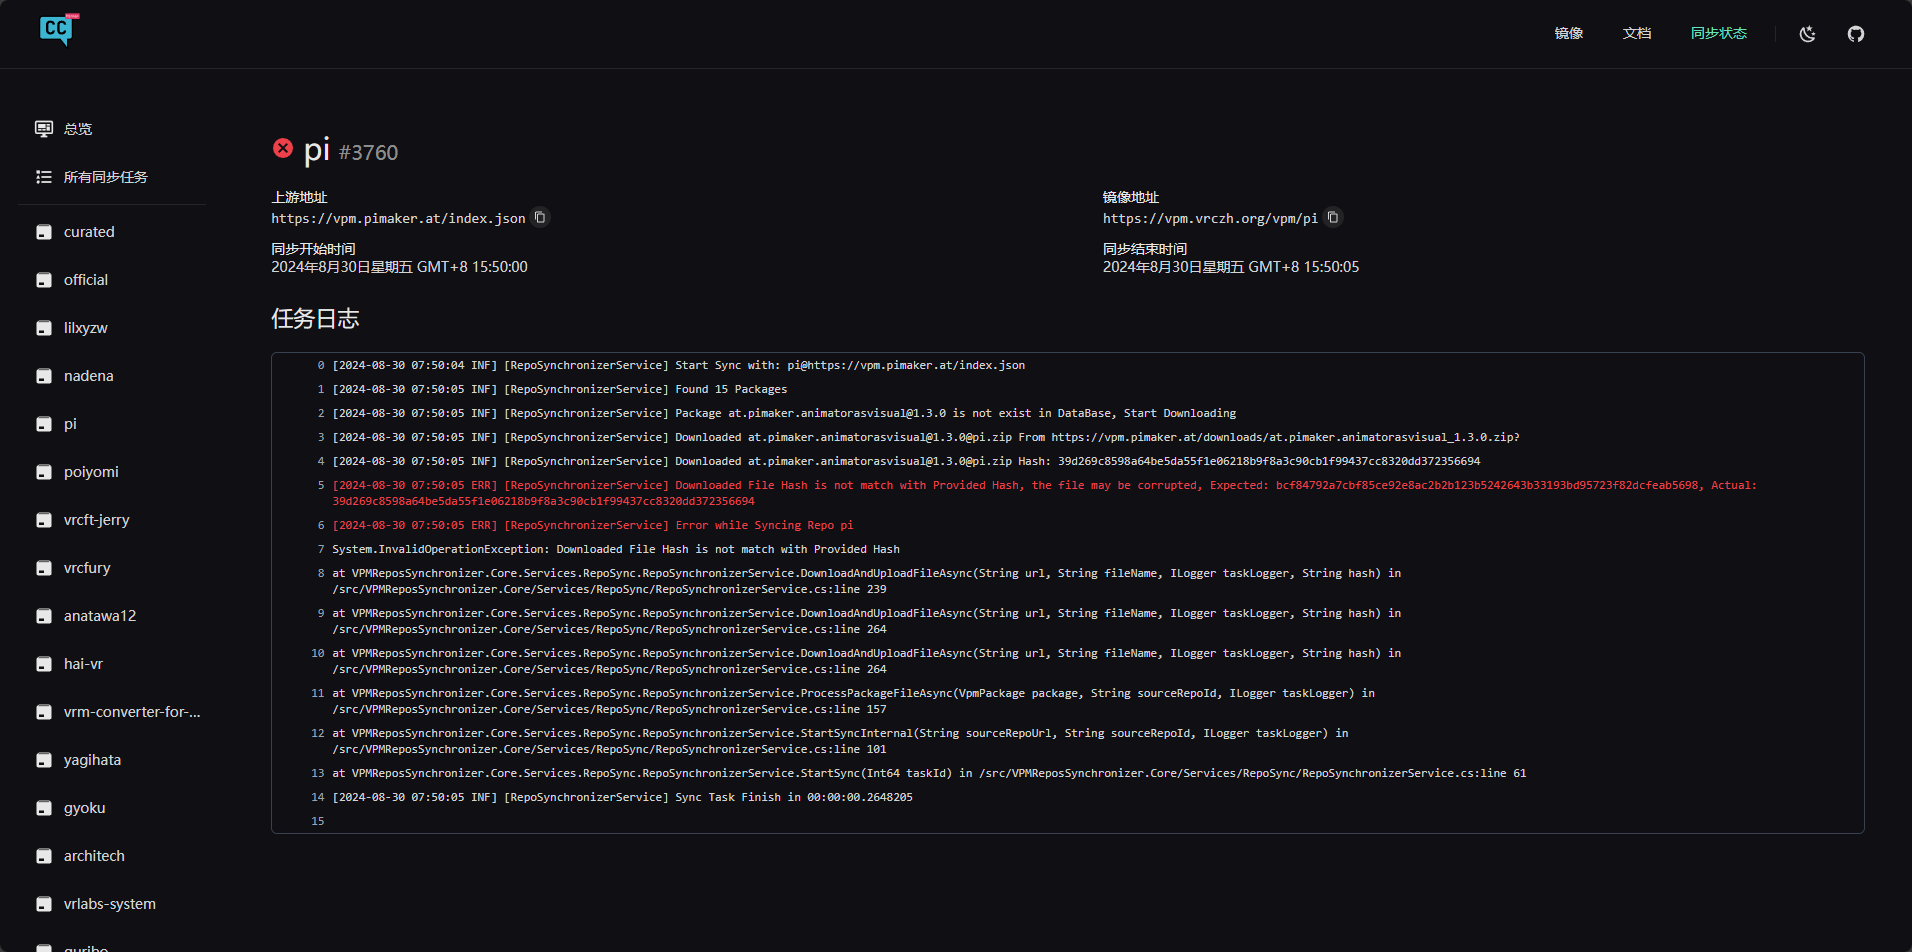This screenshot has height=952, width=1912.
Task: Click the red failed status icon
Action: [283, 149]
